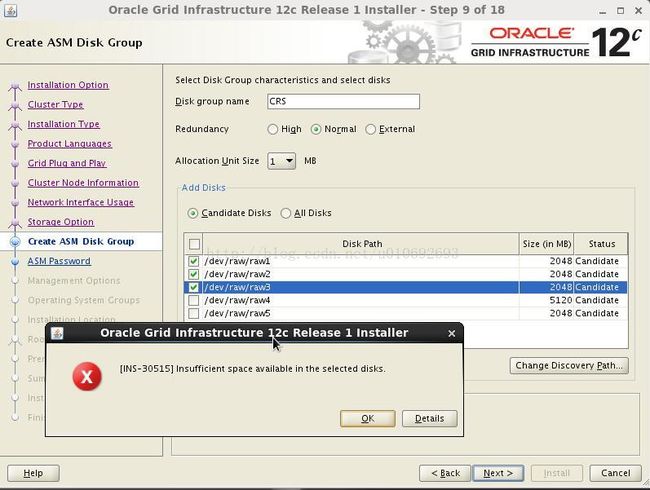Go to the Installation Type step
This screenshot has height=490, width=650.
click(63, 124)
